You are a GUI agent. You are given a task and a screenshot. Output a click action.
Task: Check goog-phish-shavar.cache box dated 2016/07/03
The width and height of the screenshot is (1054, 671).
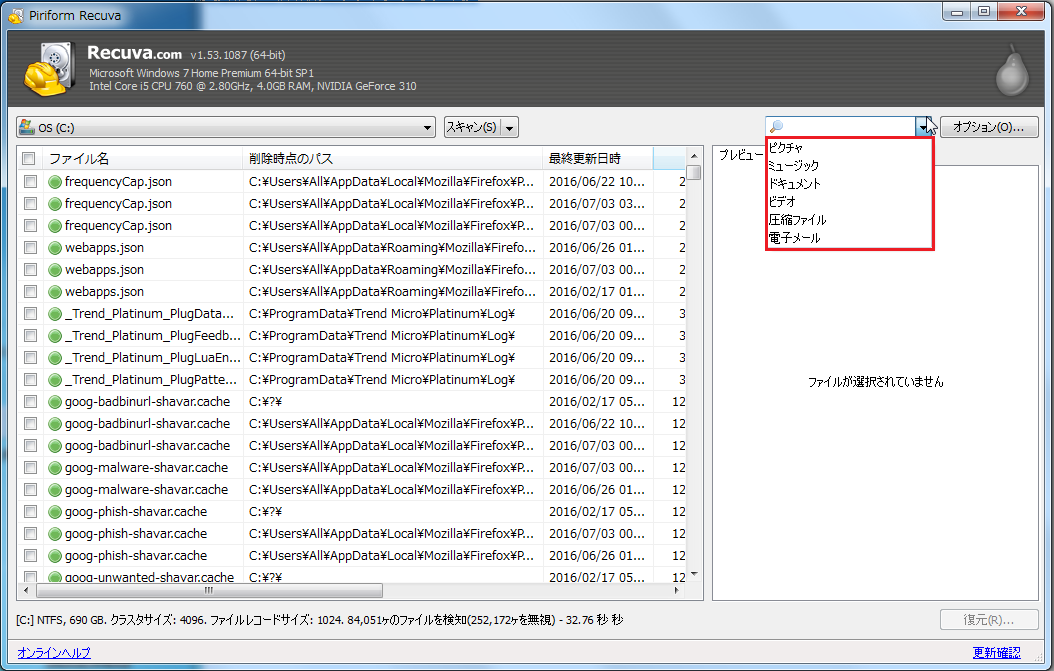pos(30,534)
